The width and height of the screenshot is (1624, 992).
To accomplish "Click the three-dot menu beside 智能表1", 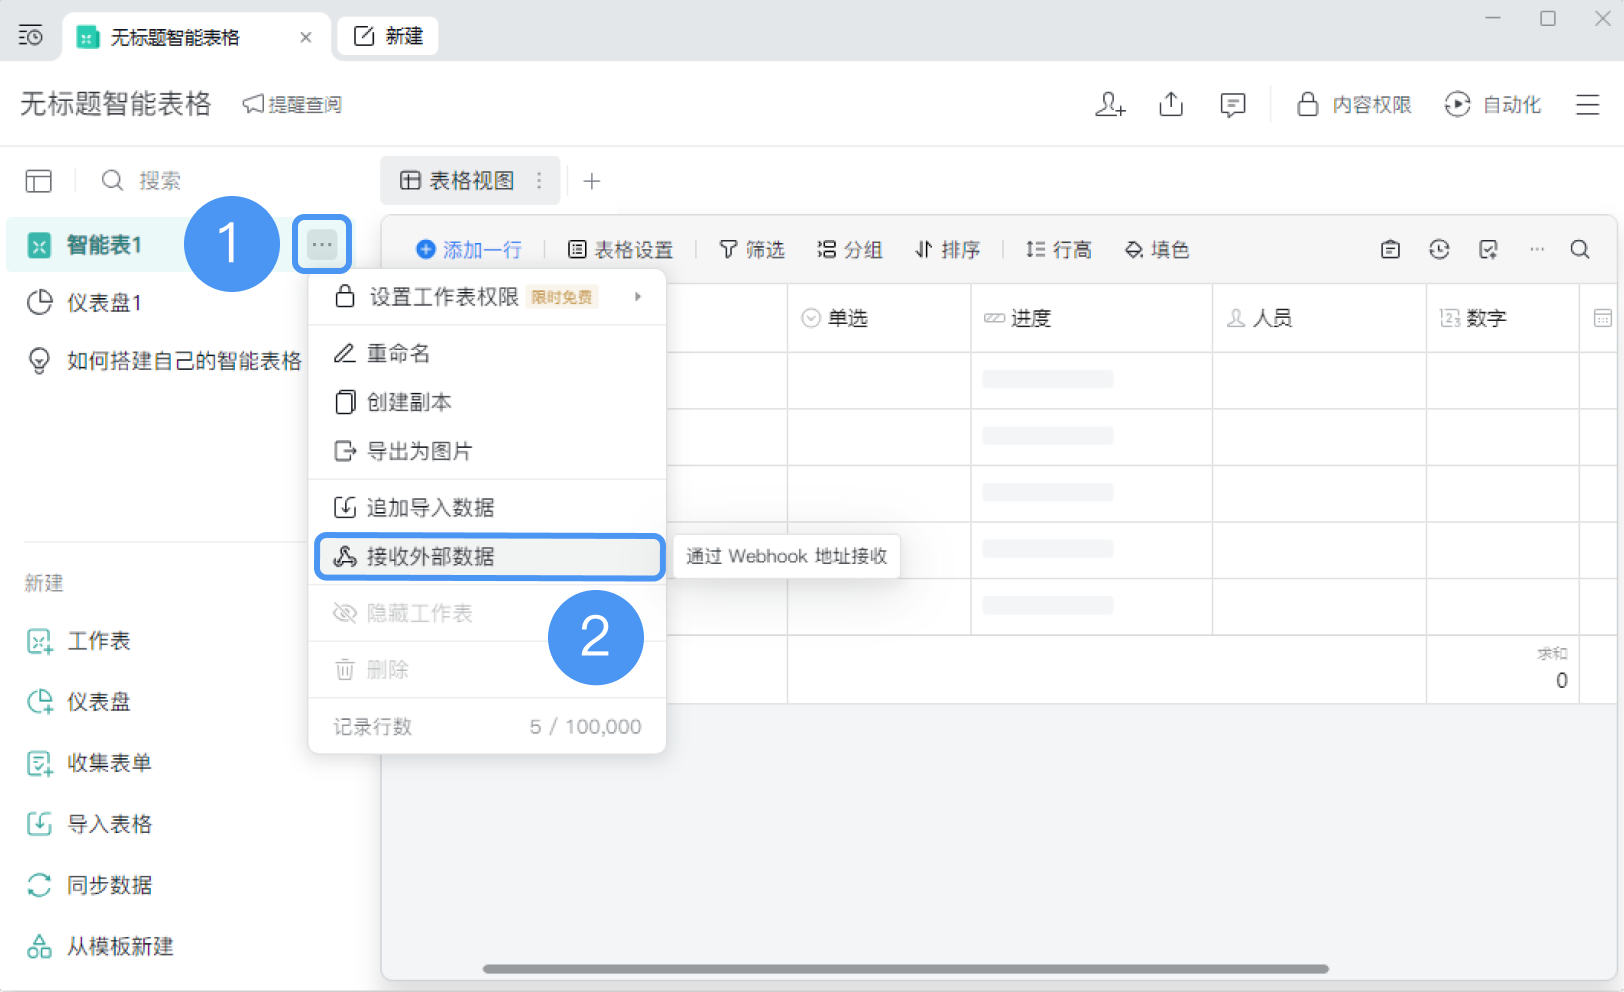I will pos(322,244).
